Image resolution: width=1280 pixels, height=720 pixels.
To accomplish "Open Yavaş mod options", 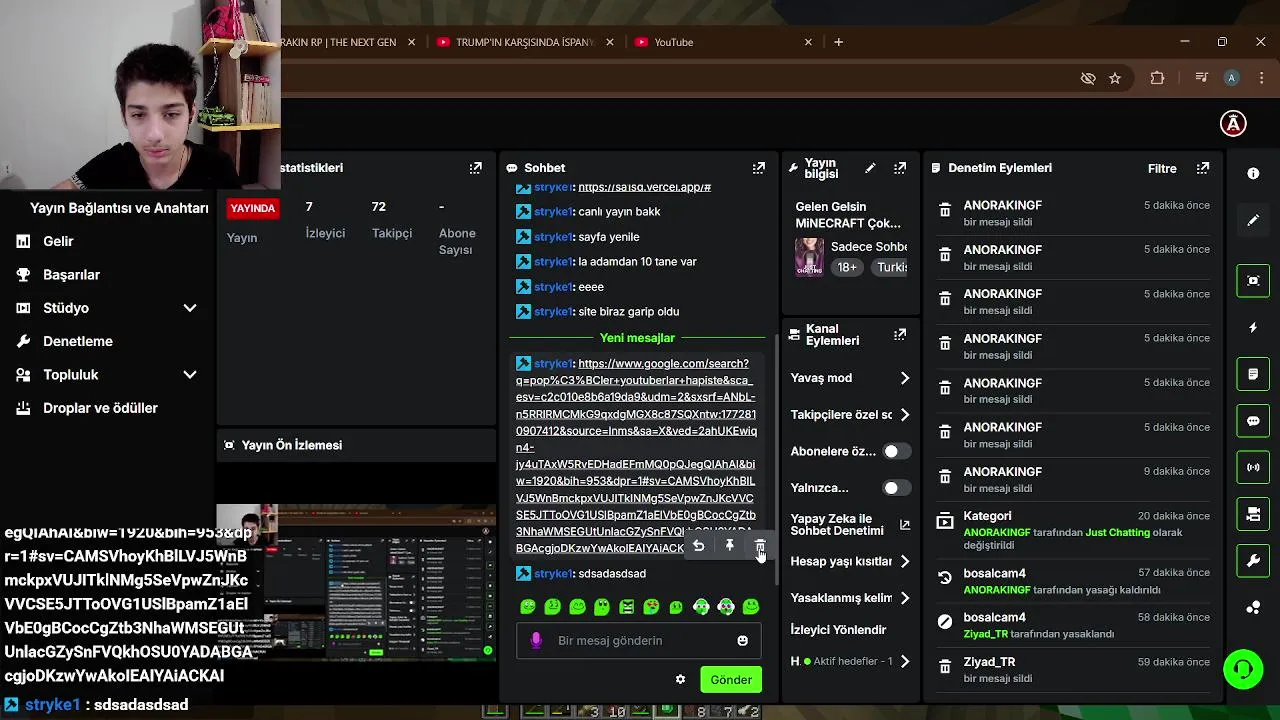I will [850, 378].
